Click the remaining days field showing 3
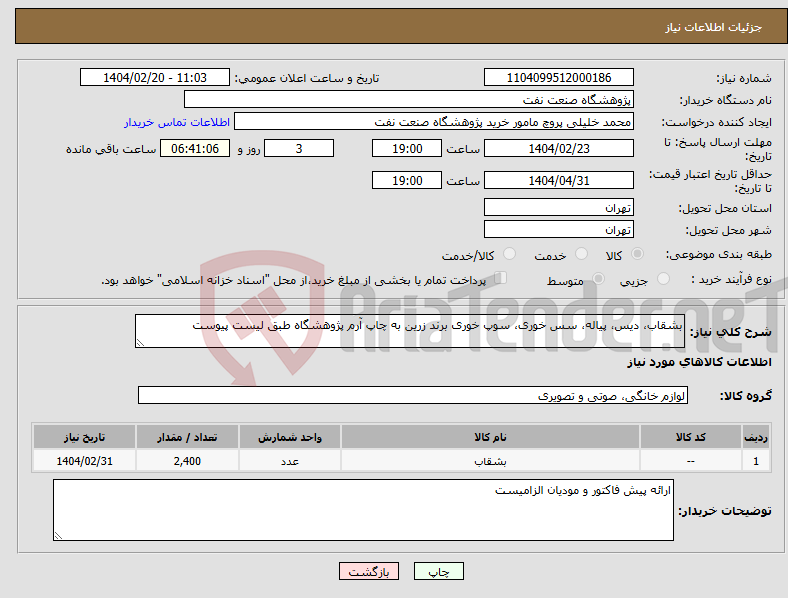The image size is (788, 598). click(299, 148)
